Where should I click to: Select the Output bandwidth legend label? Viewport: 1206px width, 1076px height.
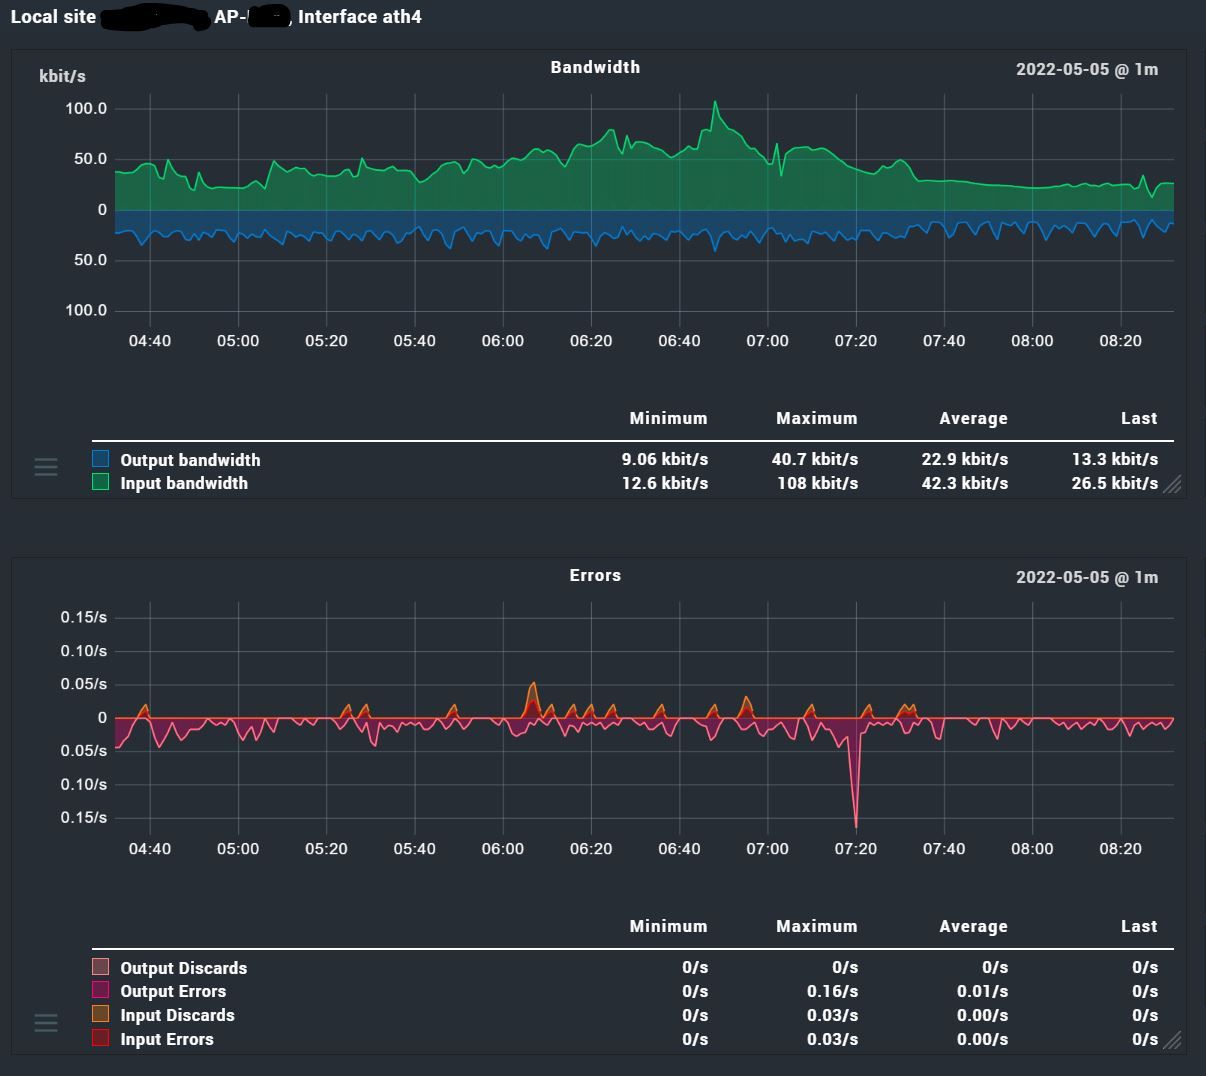tap(190, 460)
